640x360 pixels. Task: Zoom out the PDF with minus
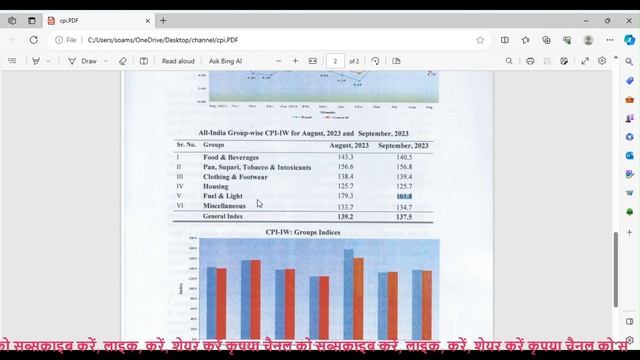click(x=278, y=61)
